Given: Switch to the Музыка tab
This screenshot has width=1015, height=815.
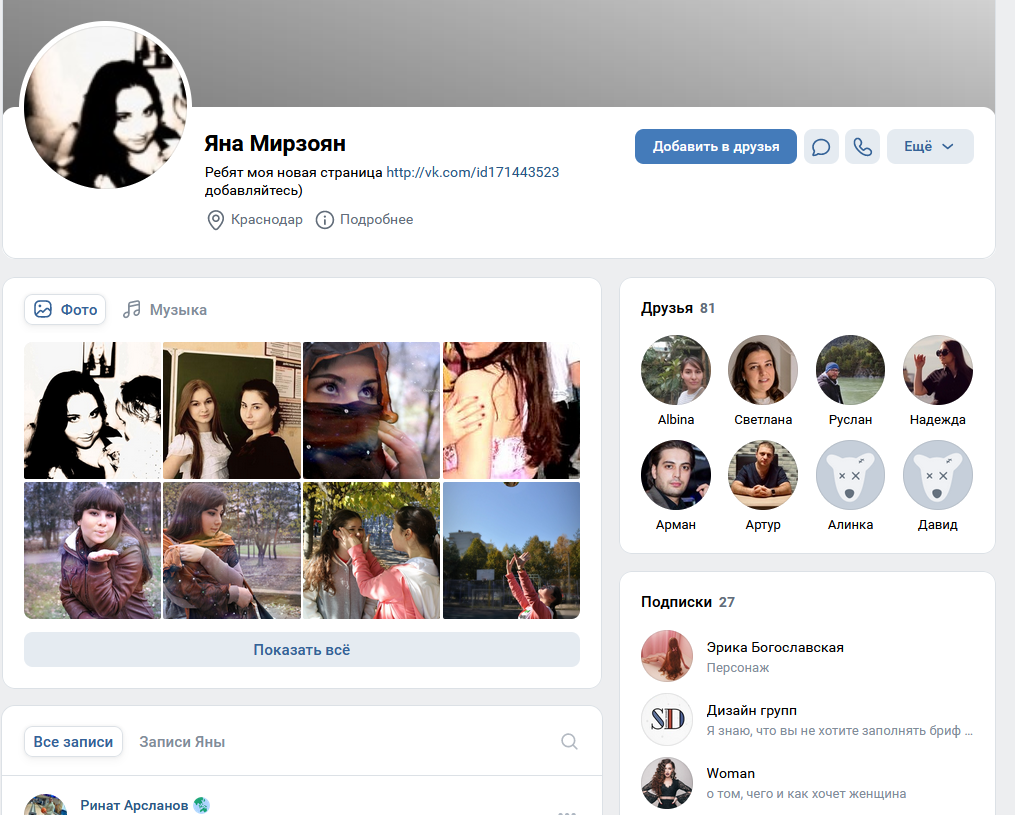Looking at the screenshot, I should 165,309.
